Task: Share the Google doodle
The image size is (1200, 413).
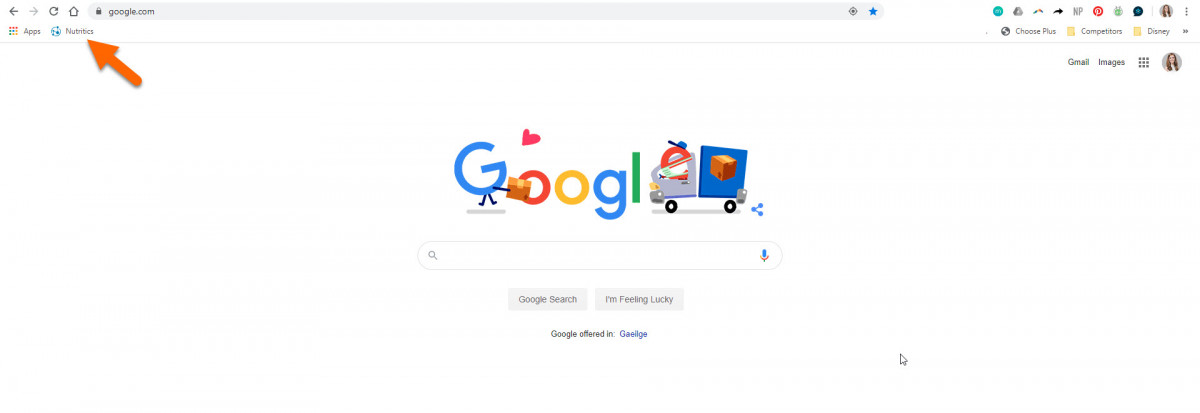Action: pyautogui.click(x=757, y=210)
